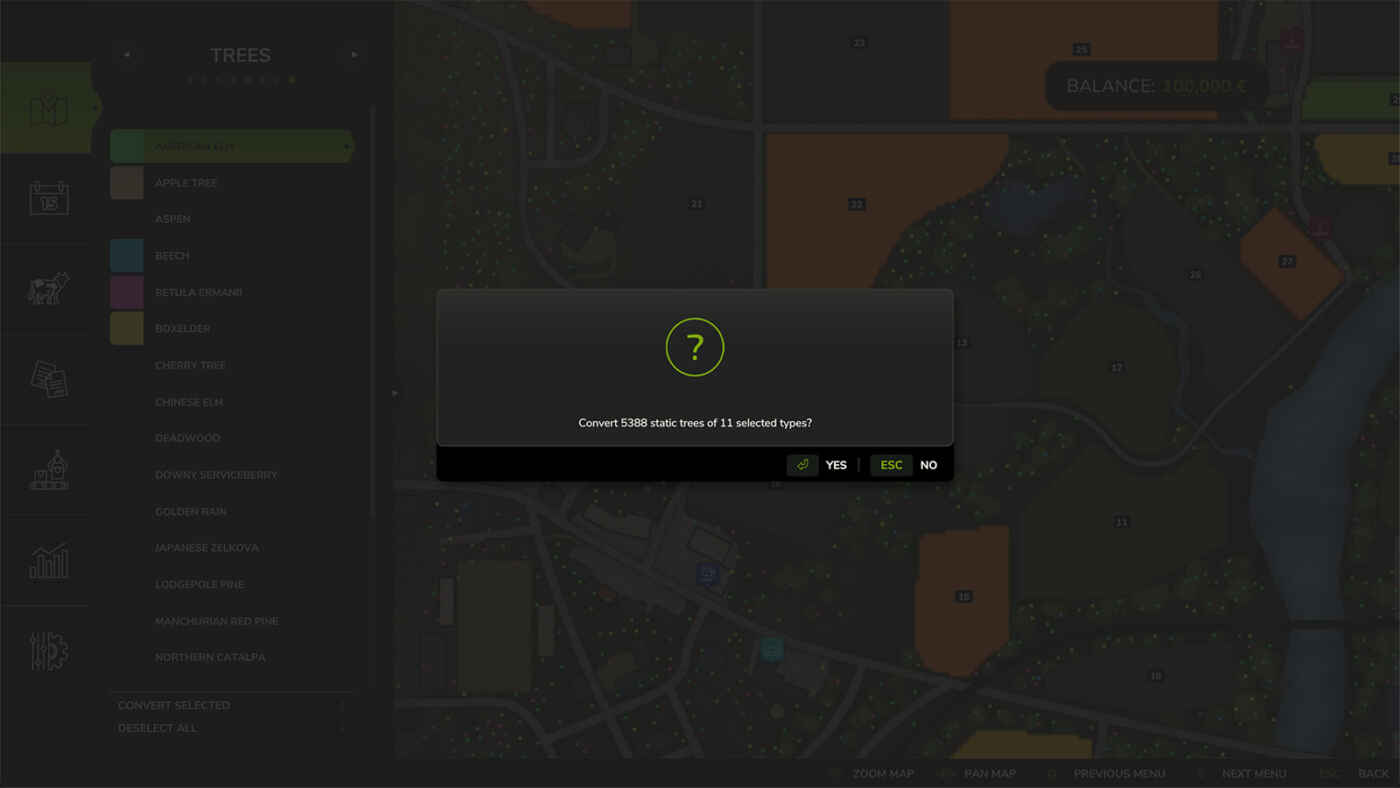Toggle the Boxelder tree type
The image size is (1400, 788).
click(x=182, y=329)
